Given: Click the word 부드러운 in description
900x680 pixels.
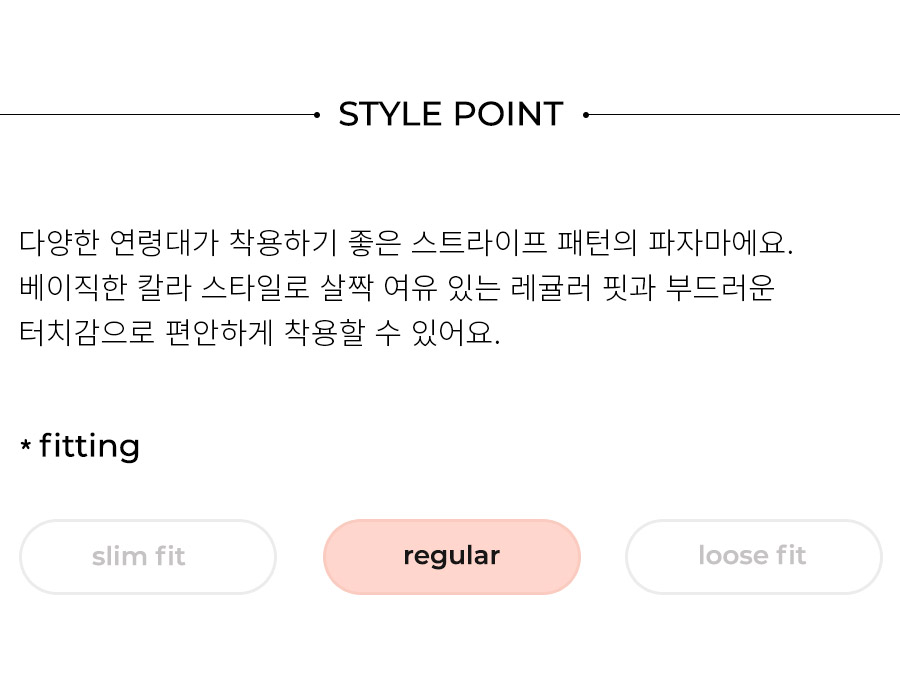Looking at the screenshot, I should (x=720, y=287).
